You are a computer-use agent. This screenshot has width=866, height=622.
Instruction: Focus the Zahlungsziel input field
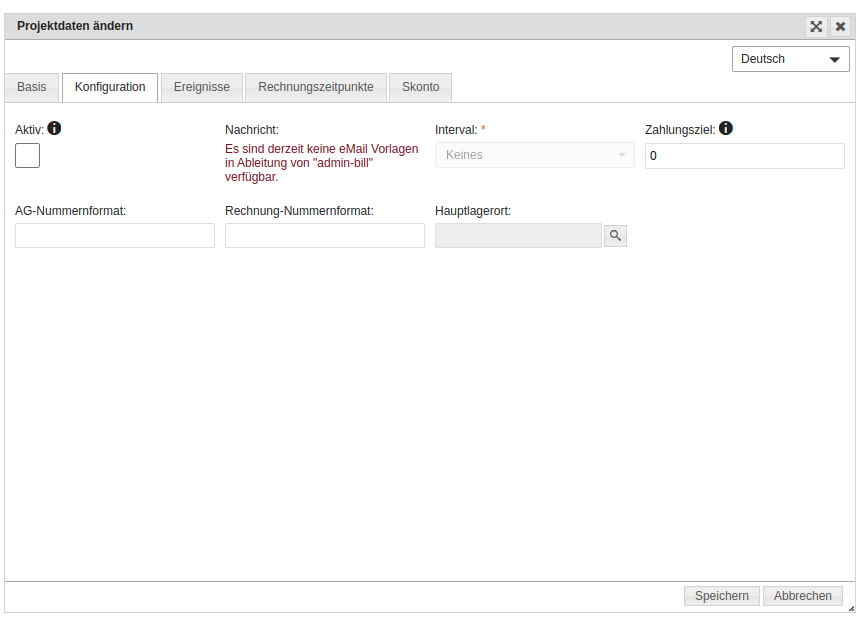point(744,156)
